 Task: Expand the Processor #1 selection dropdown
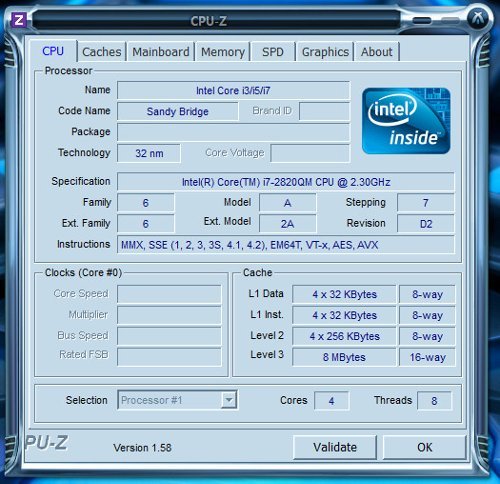[x=177, y=400]
